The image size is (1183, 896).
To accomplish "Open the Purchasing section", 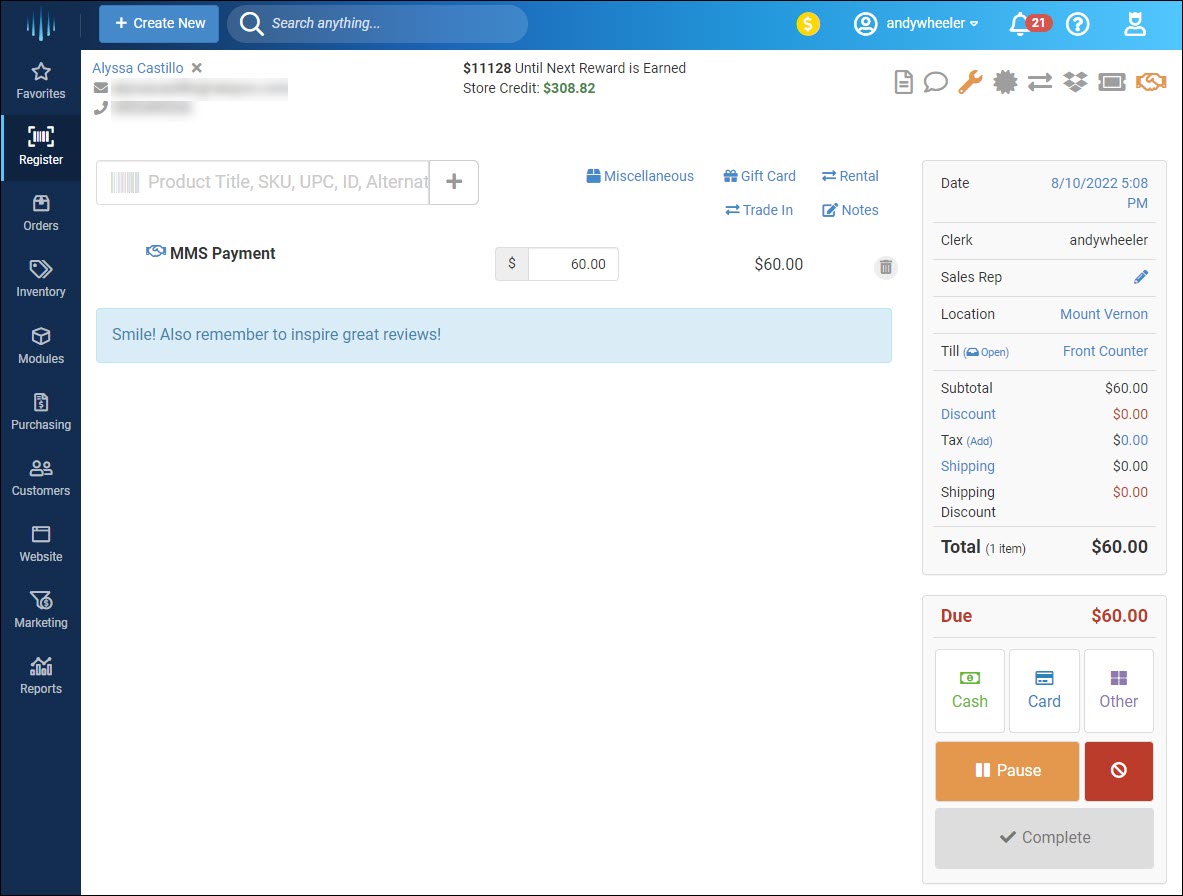I will point(41,413).
